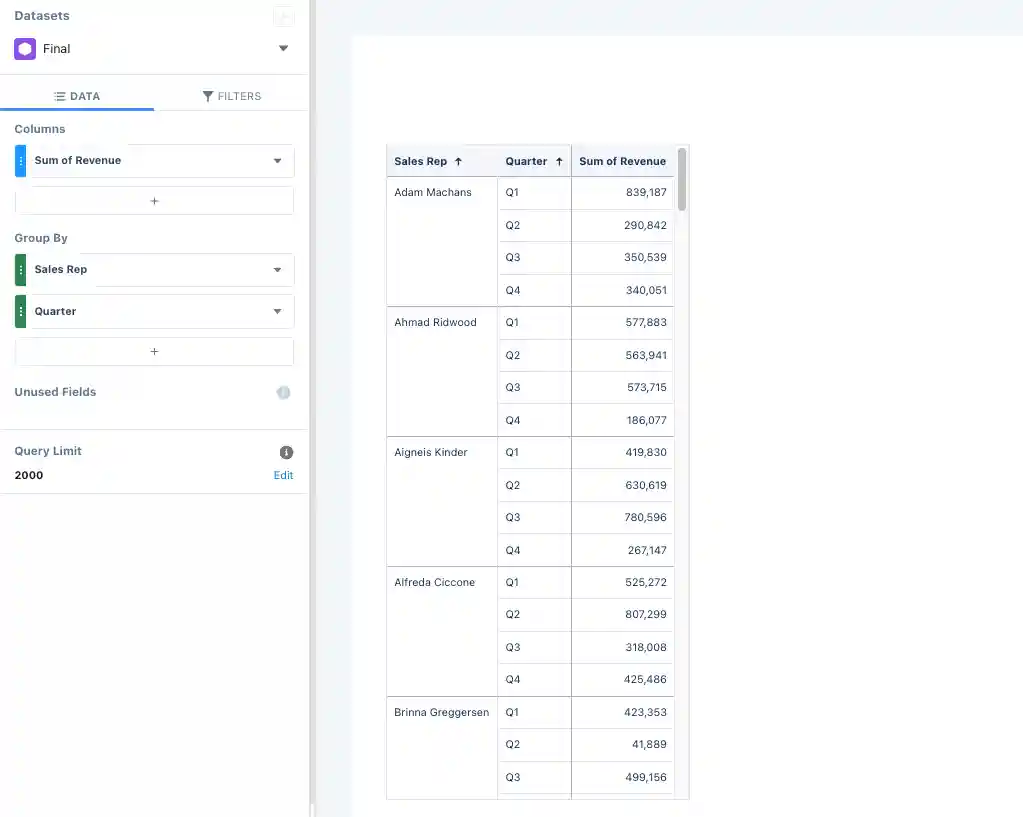Image resolution: width=1023 pixels, height=817 pixels.
Task: Grab the blue Sum of Revenue handle
Action: pos(21,161)
